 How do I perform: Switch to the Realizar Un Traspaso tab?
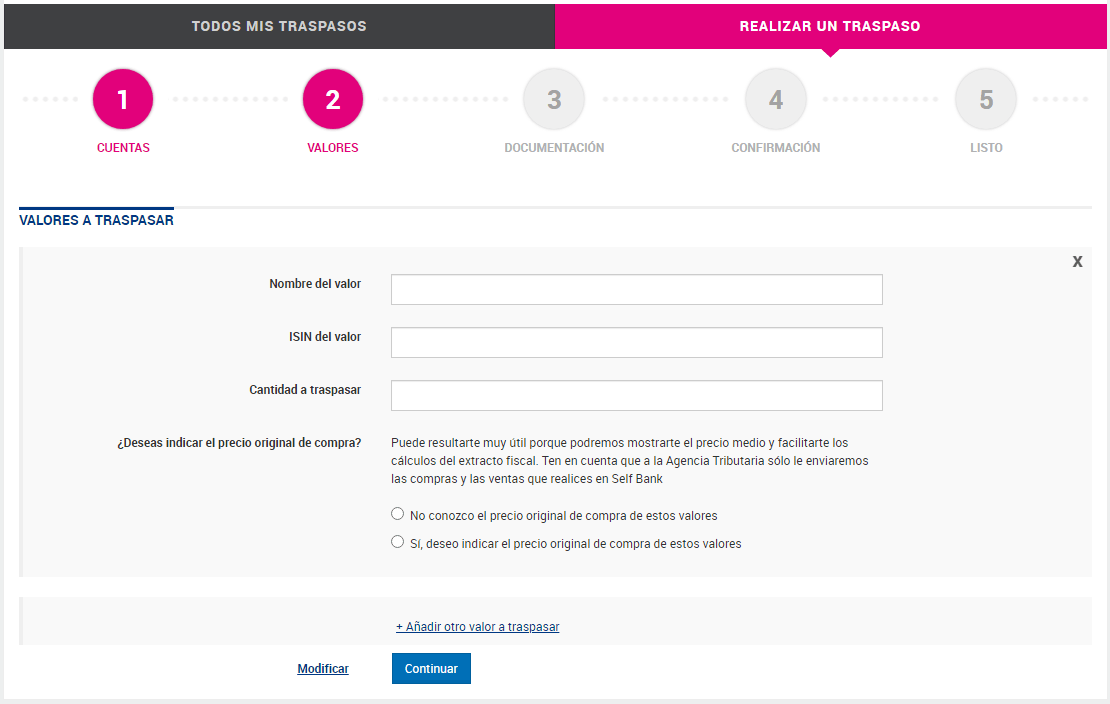(x=830, y=26)
